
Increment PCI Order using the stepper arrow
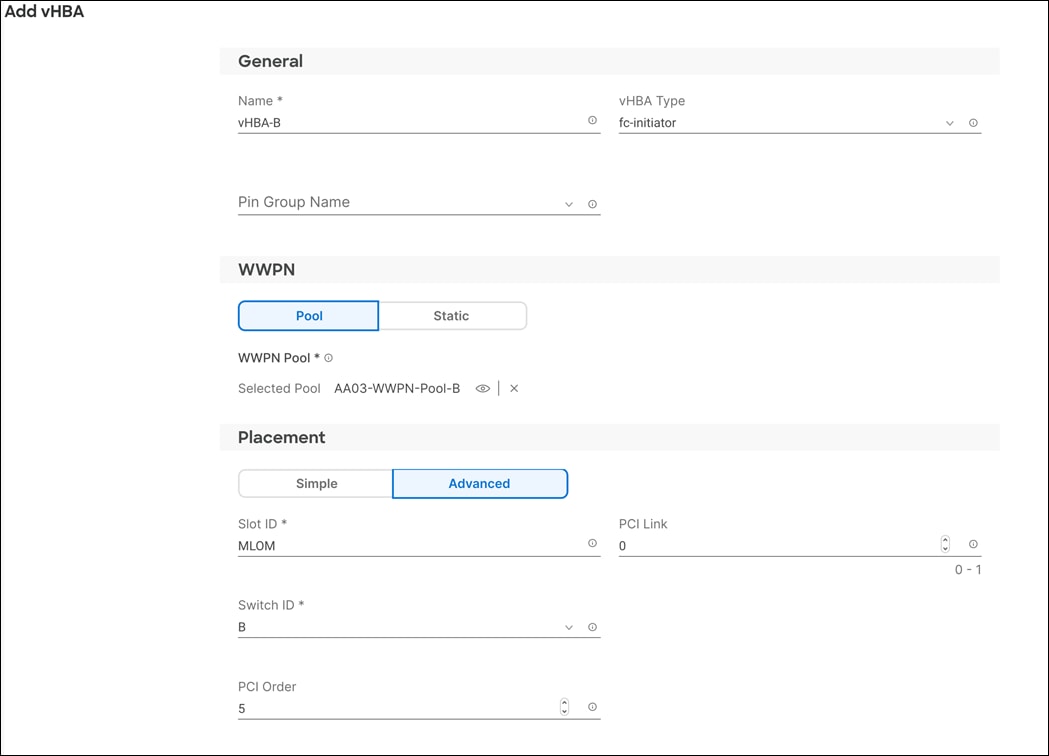(564, 703)
